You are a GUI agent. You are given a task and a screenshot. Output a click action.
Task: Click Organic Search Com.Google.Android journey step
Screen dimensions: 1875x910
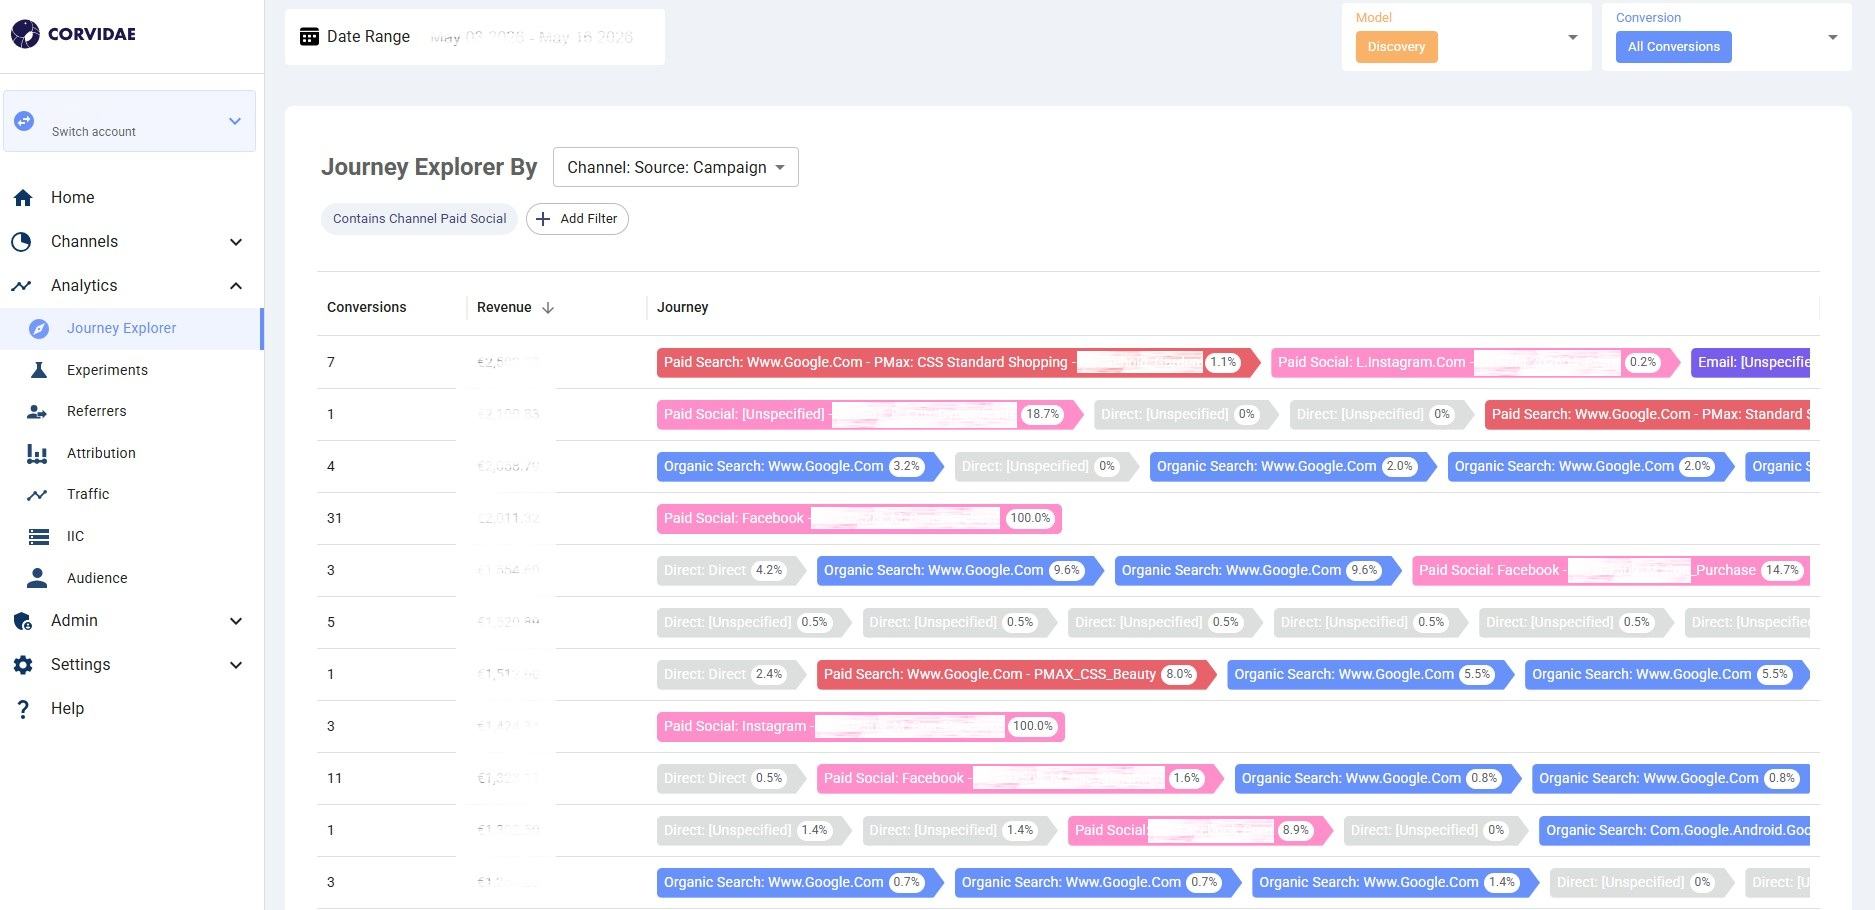pos(1674,830)
